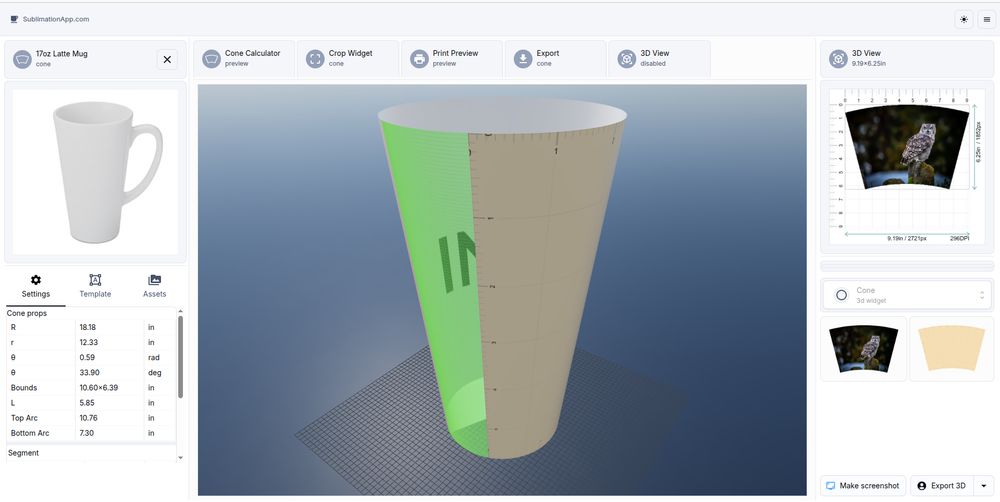Open the Cone Calculator tab
Screen dimensions: 1000x502
click(x=244, y=59)
